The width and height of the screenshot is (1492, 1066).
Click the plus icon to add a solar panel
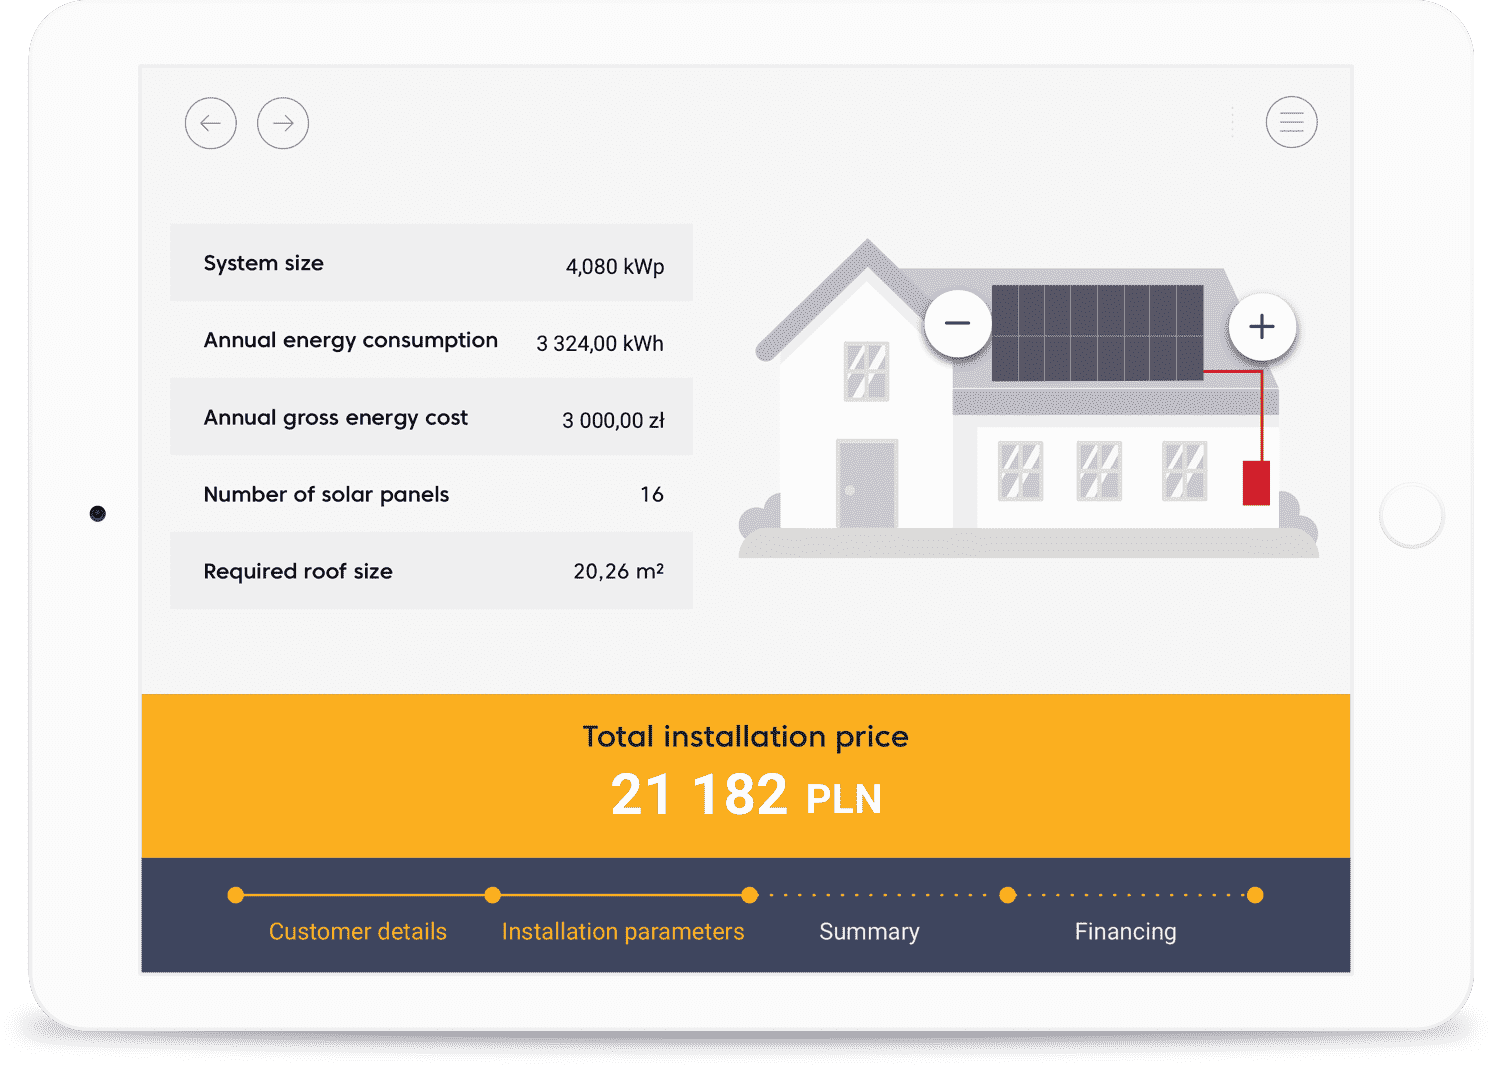pos(1261,326)
